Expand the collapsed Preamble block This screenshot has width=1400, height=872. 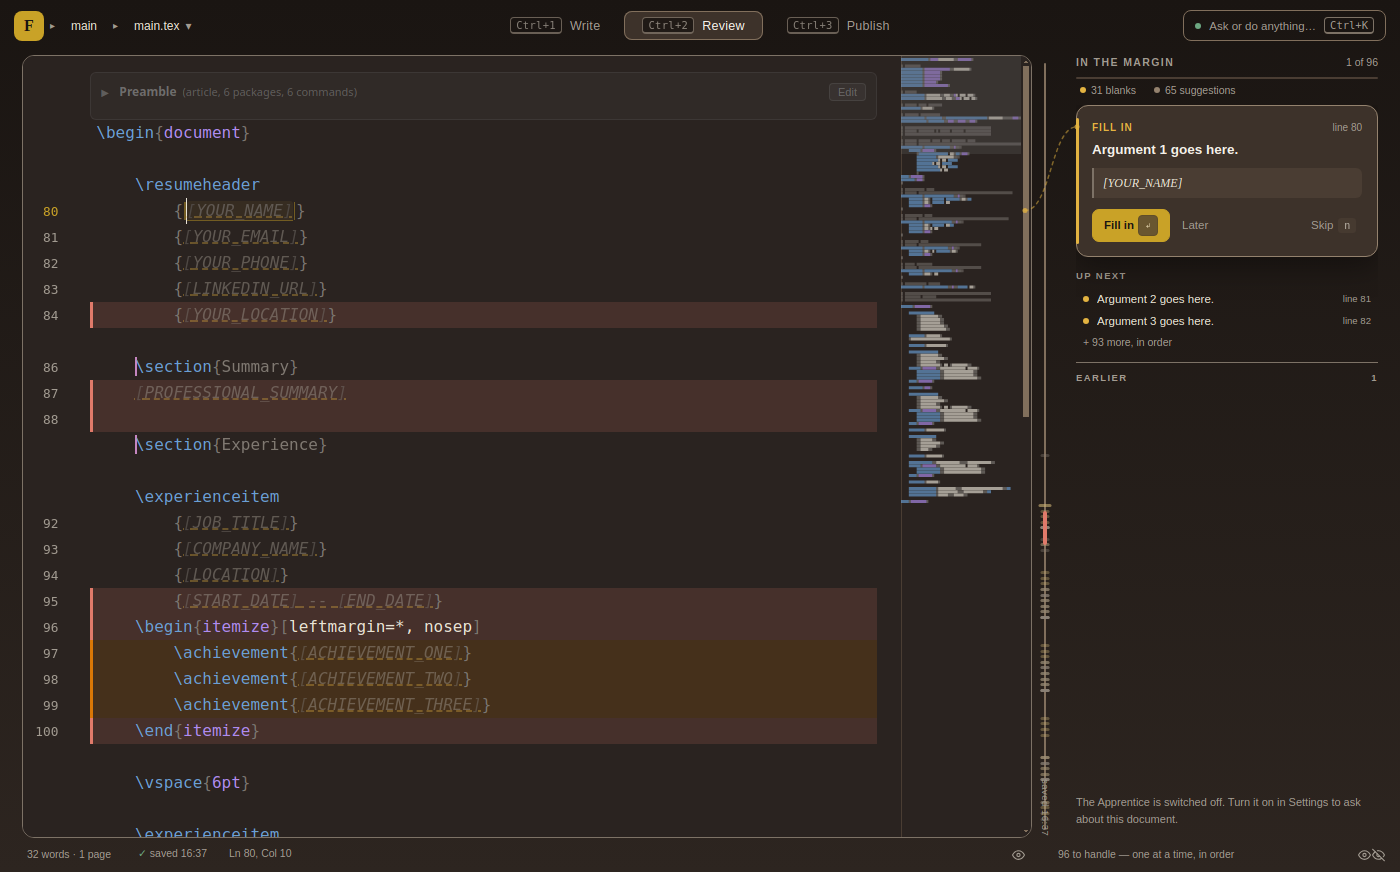[x=105, y=93]
